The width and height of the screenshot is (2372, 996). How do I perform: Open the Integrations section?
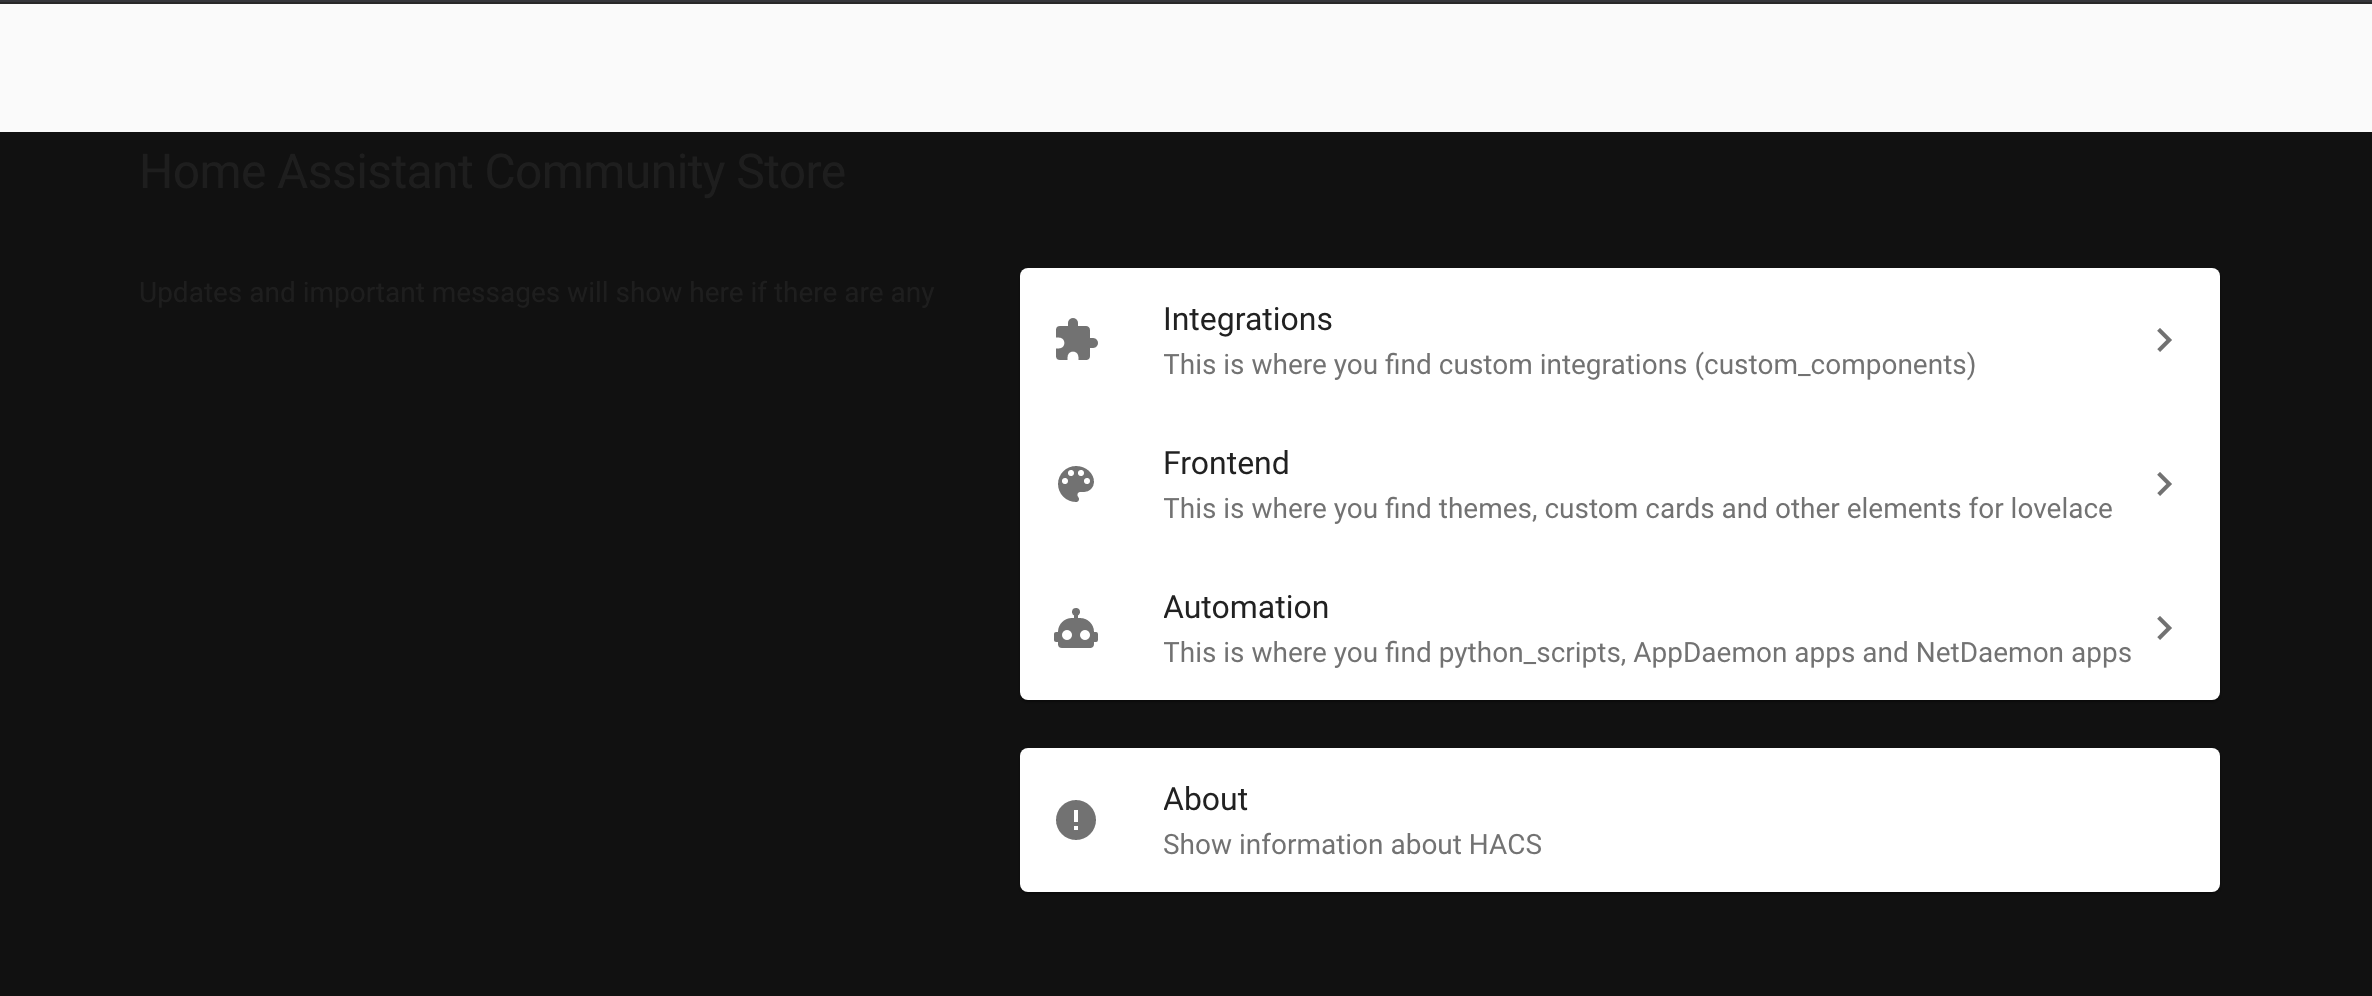coord(1247,318)
